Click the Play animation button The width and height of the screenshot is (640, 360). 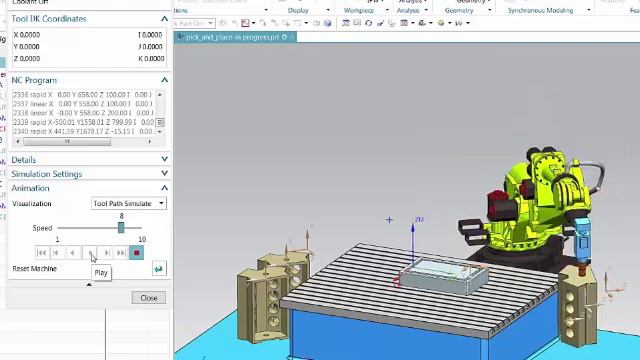pos(90,253)
